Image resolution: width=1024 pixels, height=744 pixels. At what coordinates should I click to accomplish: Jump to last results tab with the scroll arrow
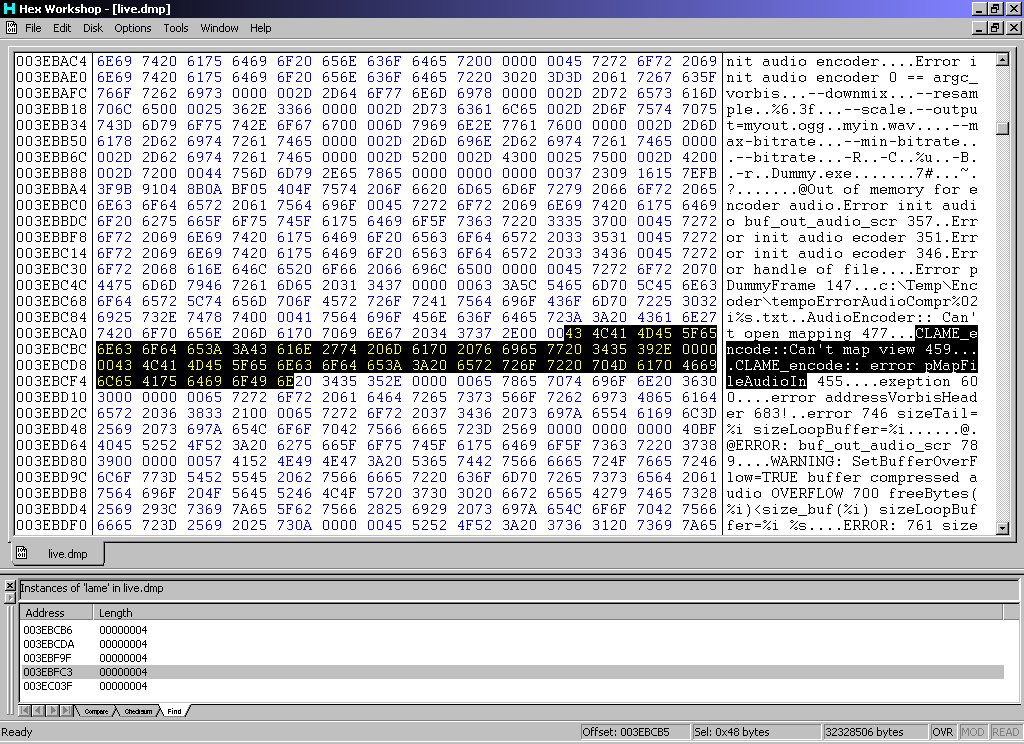tap(67, 711)
